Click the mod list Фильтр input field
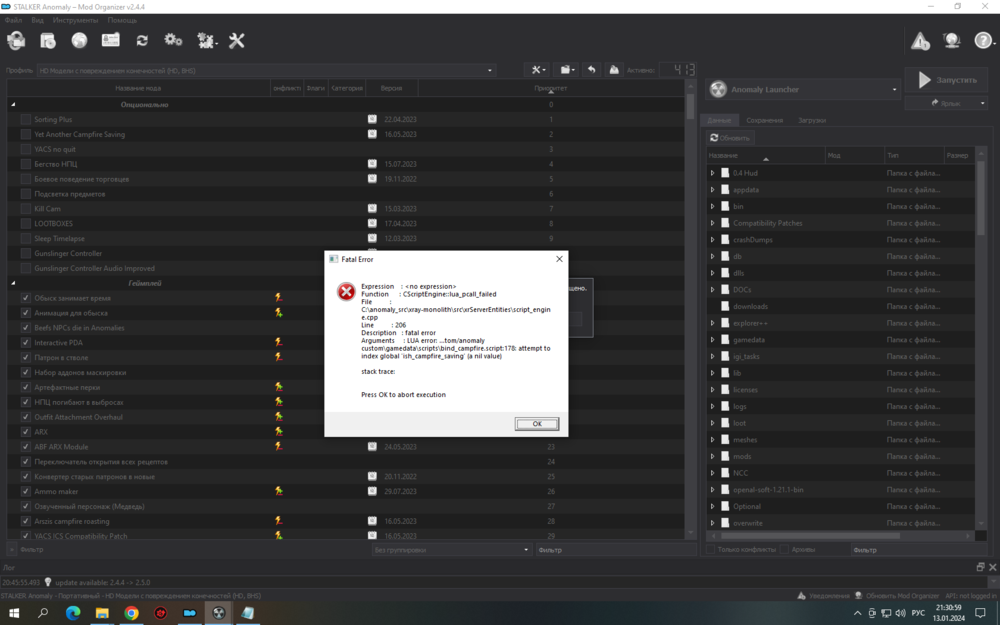Viewport: 1000px width, 625px height. pyautogui.click(x=190, y=549)
